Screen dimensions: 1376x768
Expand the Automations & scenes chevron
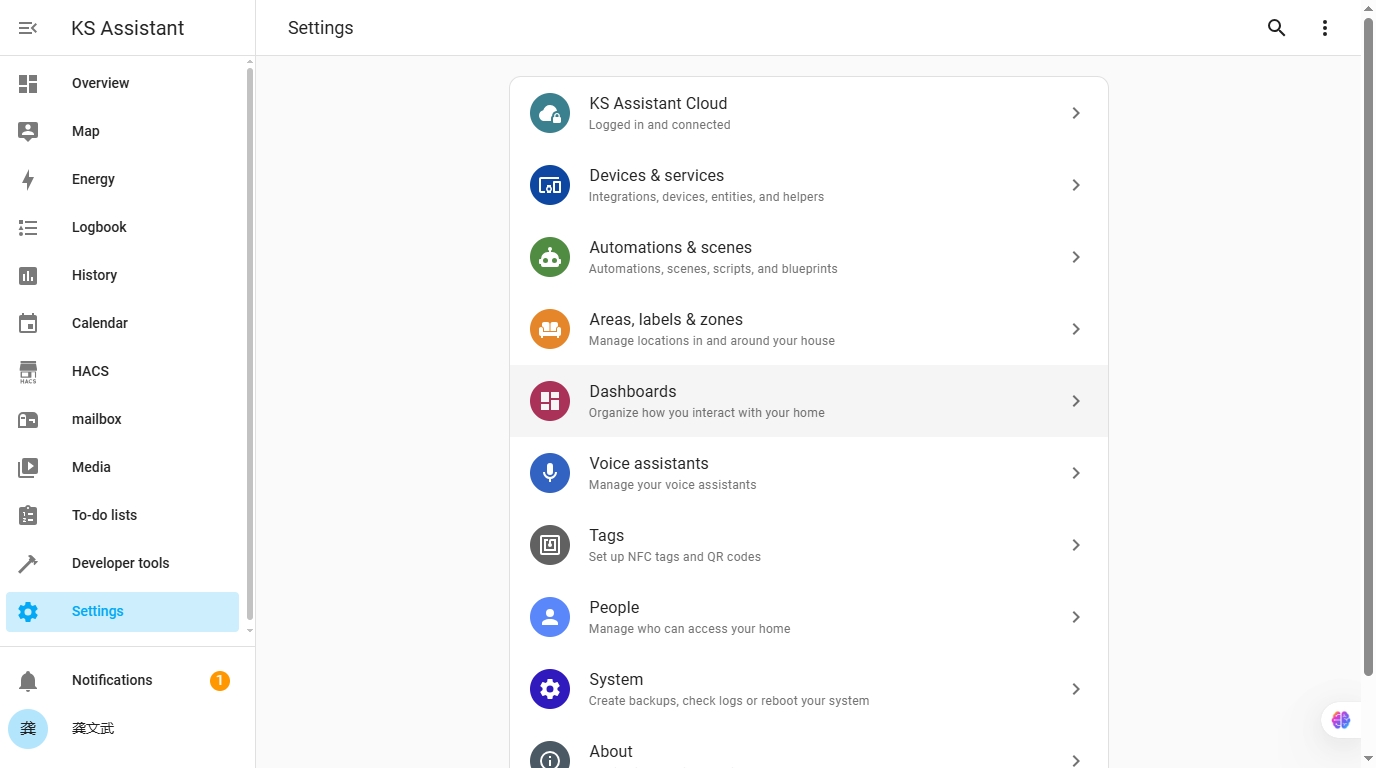coord(1076,257)
